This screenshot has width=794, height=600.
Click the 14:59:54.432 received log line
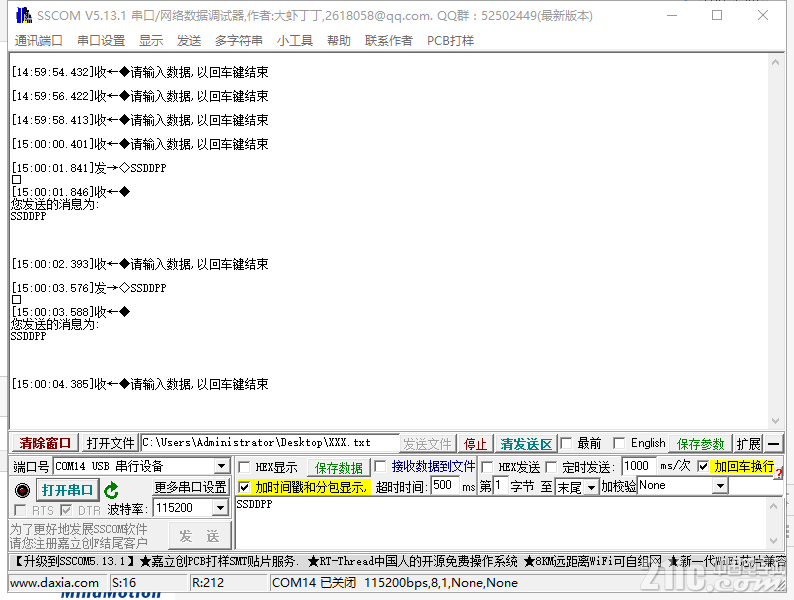[140, 72]
